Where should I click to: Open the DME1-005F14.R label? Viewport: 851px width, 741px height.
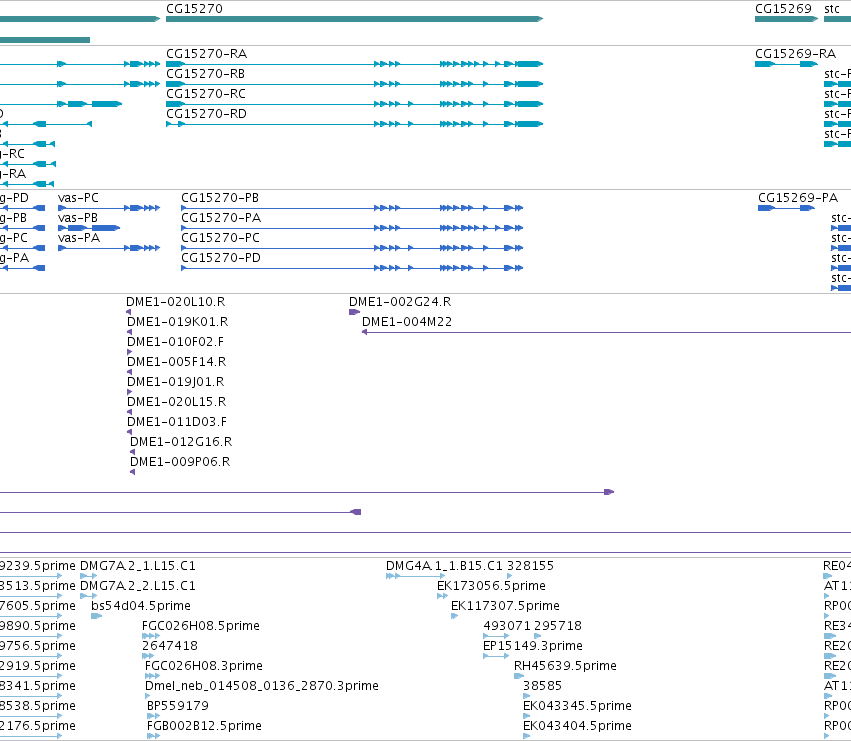(x=176, y=362)
